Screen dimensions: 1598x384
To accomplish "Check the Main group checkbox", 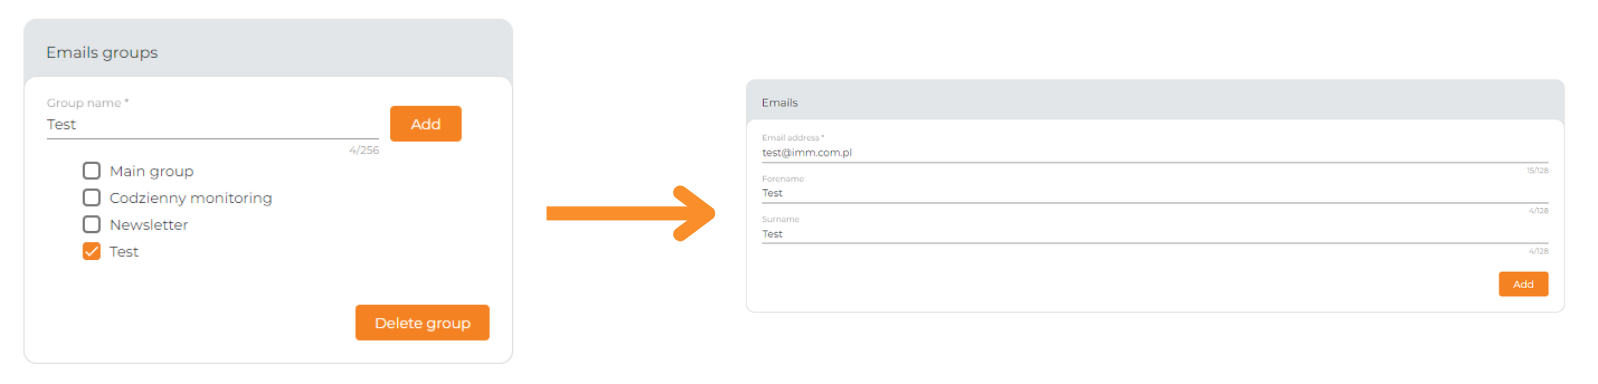I will (91, 171).
